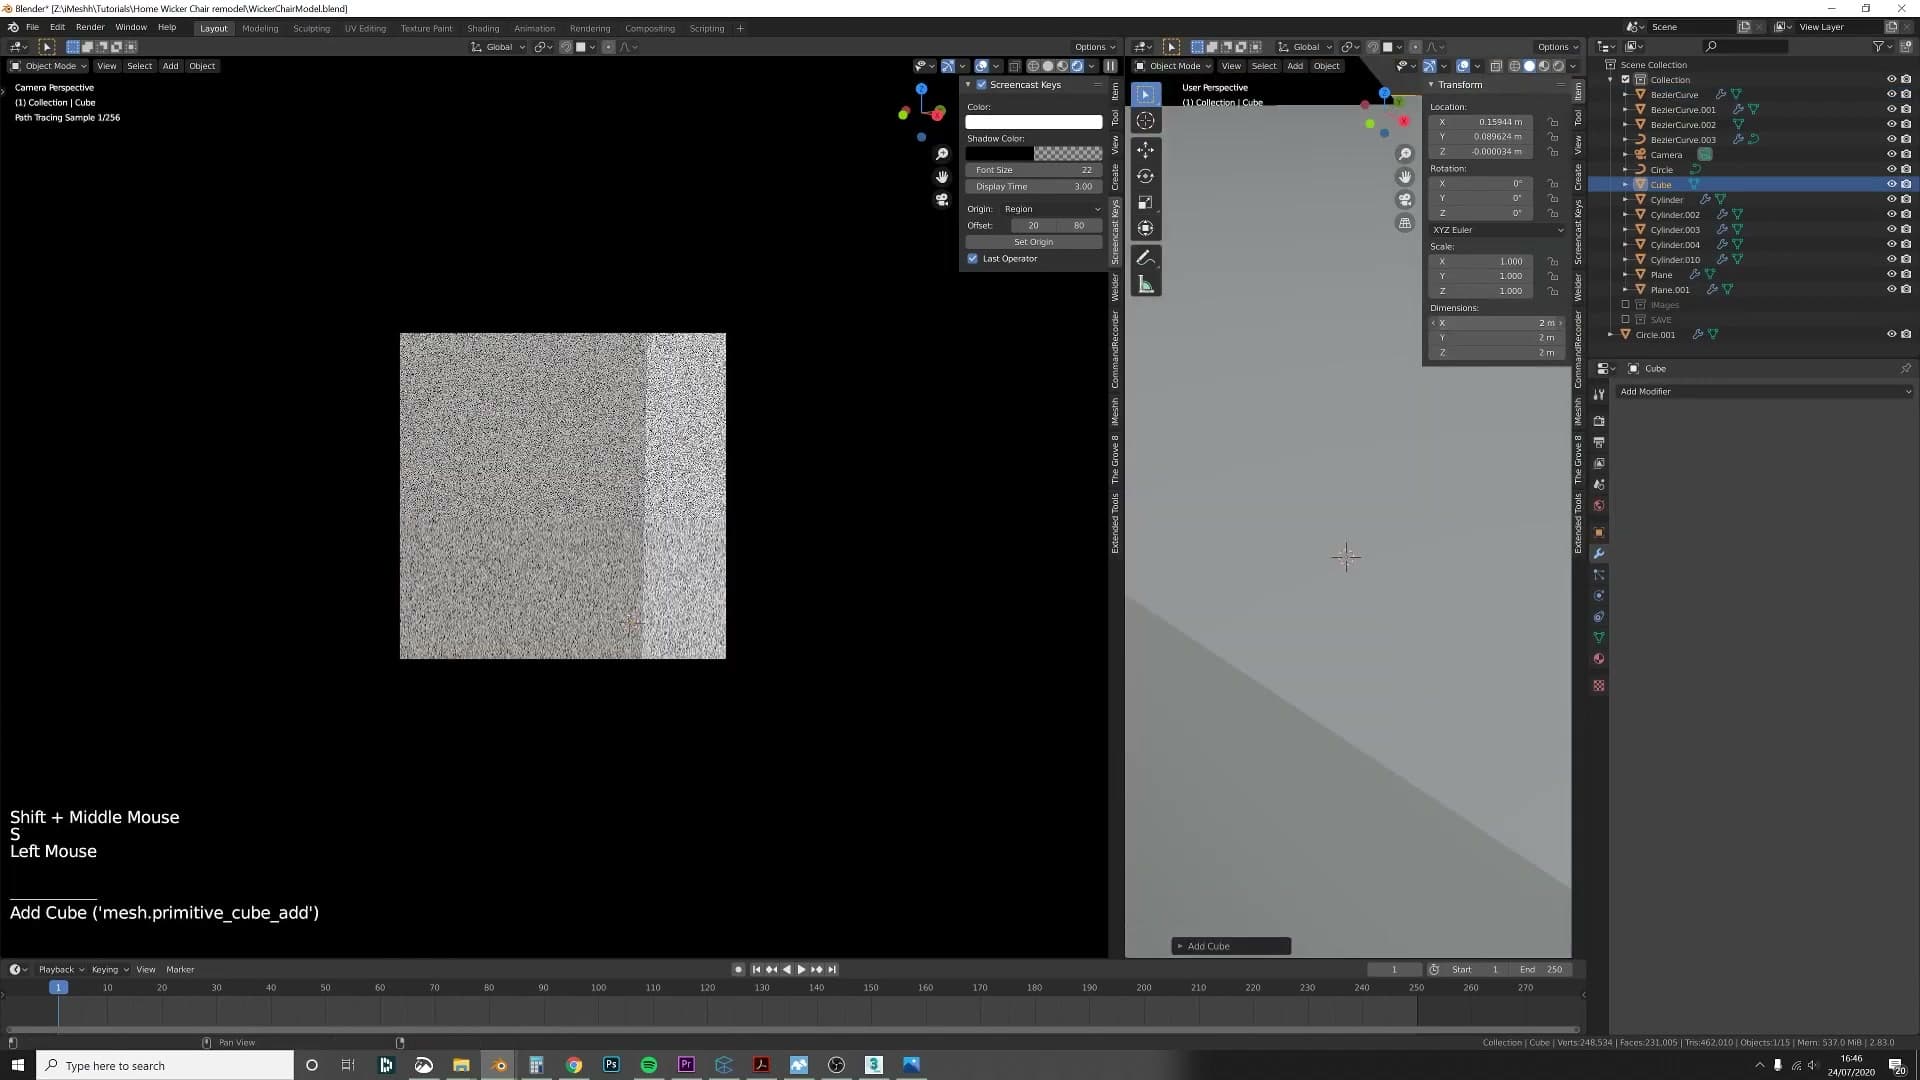Open Options in left viewport header

pyautogui.click(x=1094, y=47)
